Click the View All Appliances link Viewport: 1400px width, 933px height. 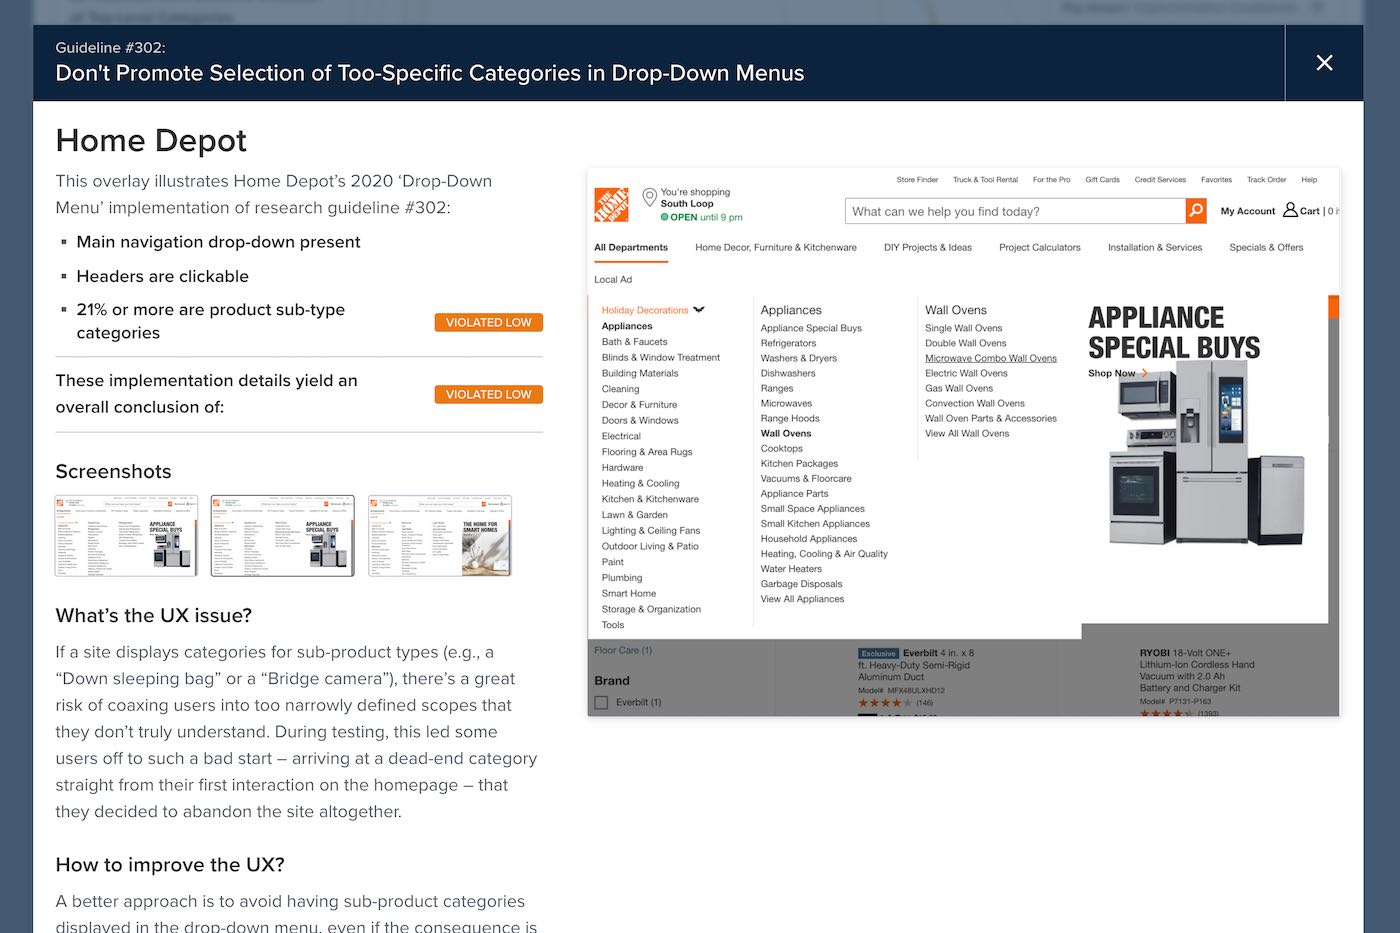point(802,599)
